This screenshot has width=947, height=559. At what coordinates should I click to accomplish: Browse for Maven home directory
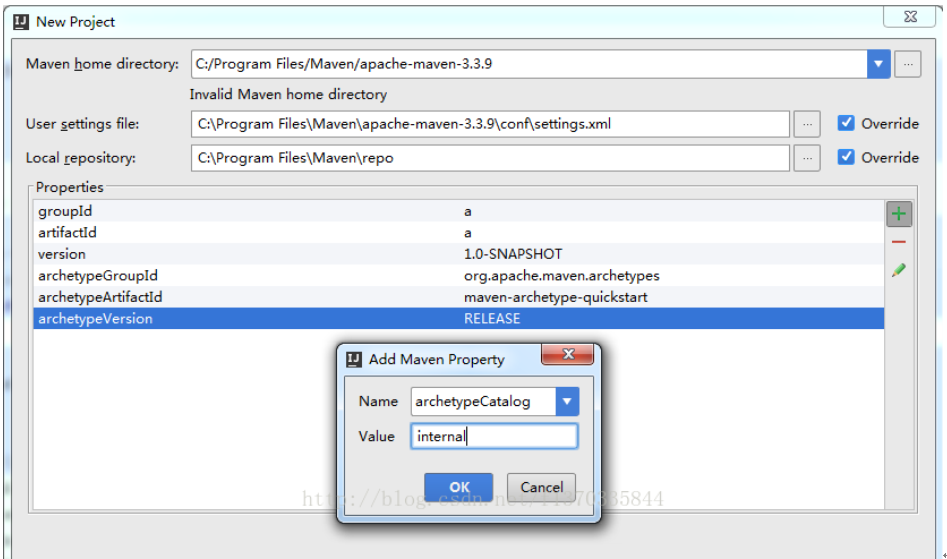pyautogui.click(x=908, y=64)
